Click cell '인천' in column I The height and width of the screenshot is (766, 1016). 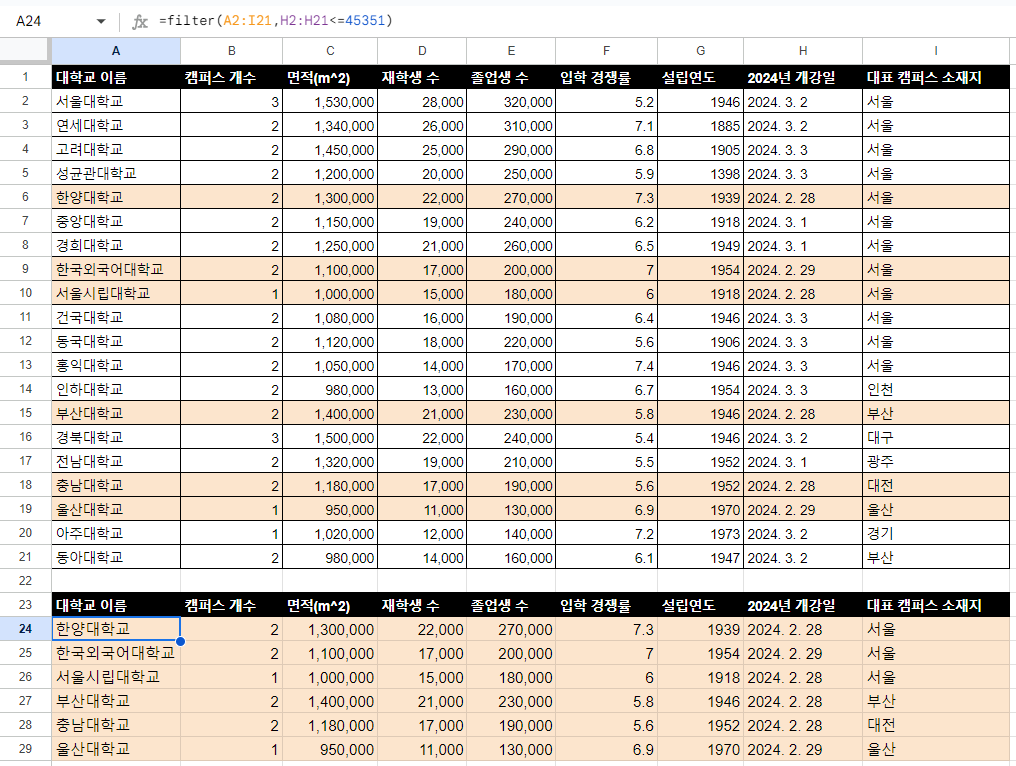coord(936,389)
